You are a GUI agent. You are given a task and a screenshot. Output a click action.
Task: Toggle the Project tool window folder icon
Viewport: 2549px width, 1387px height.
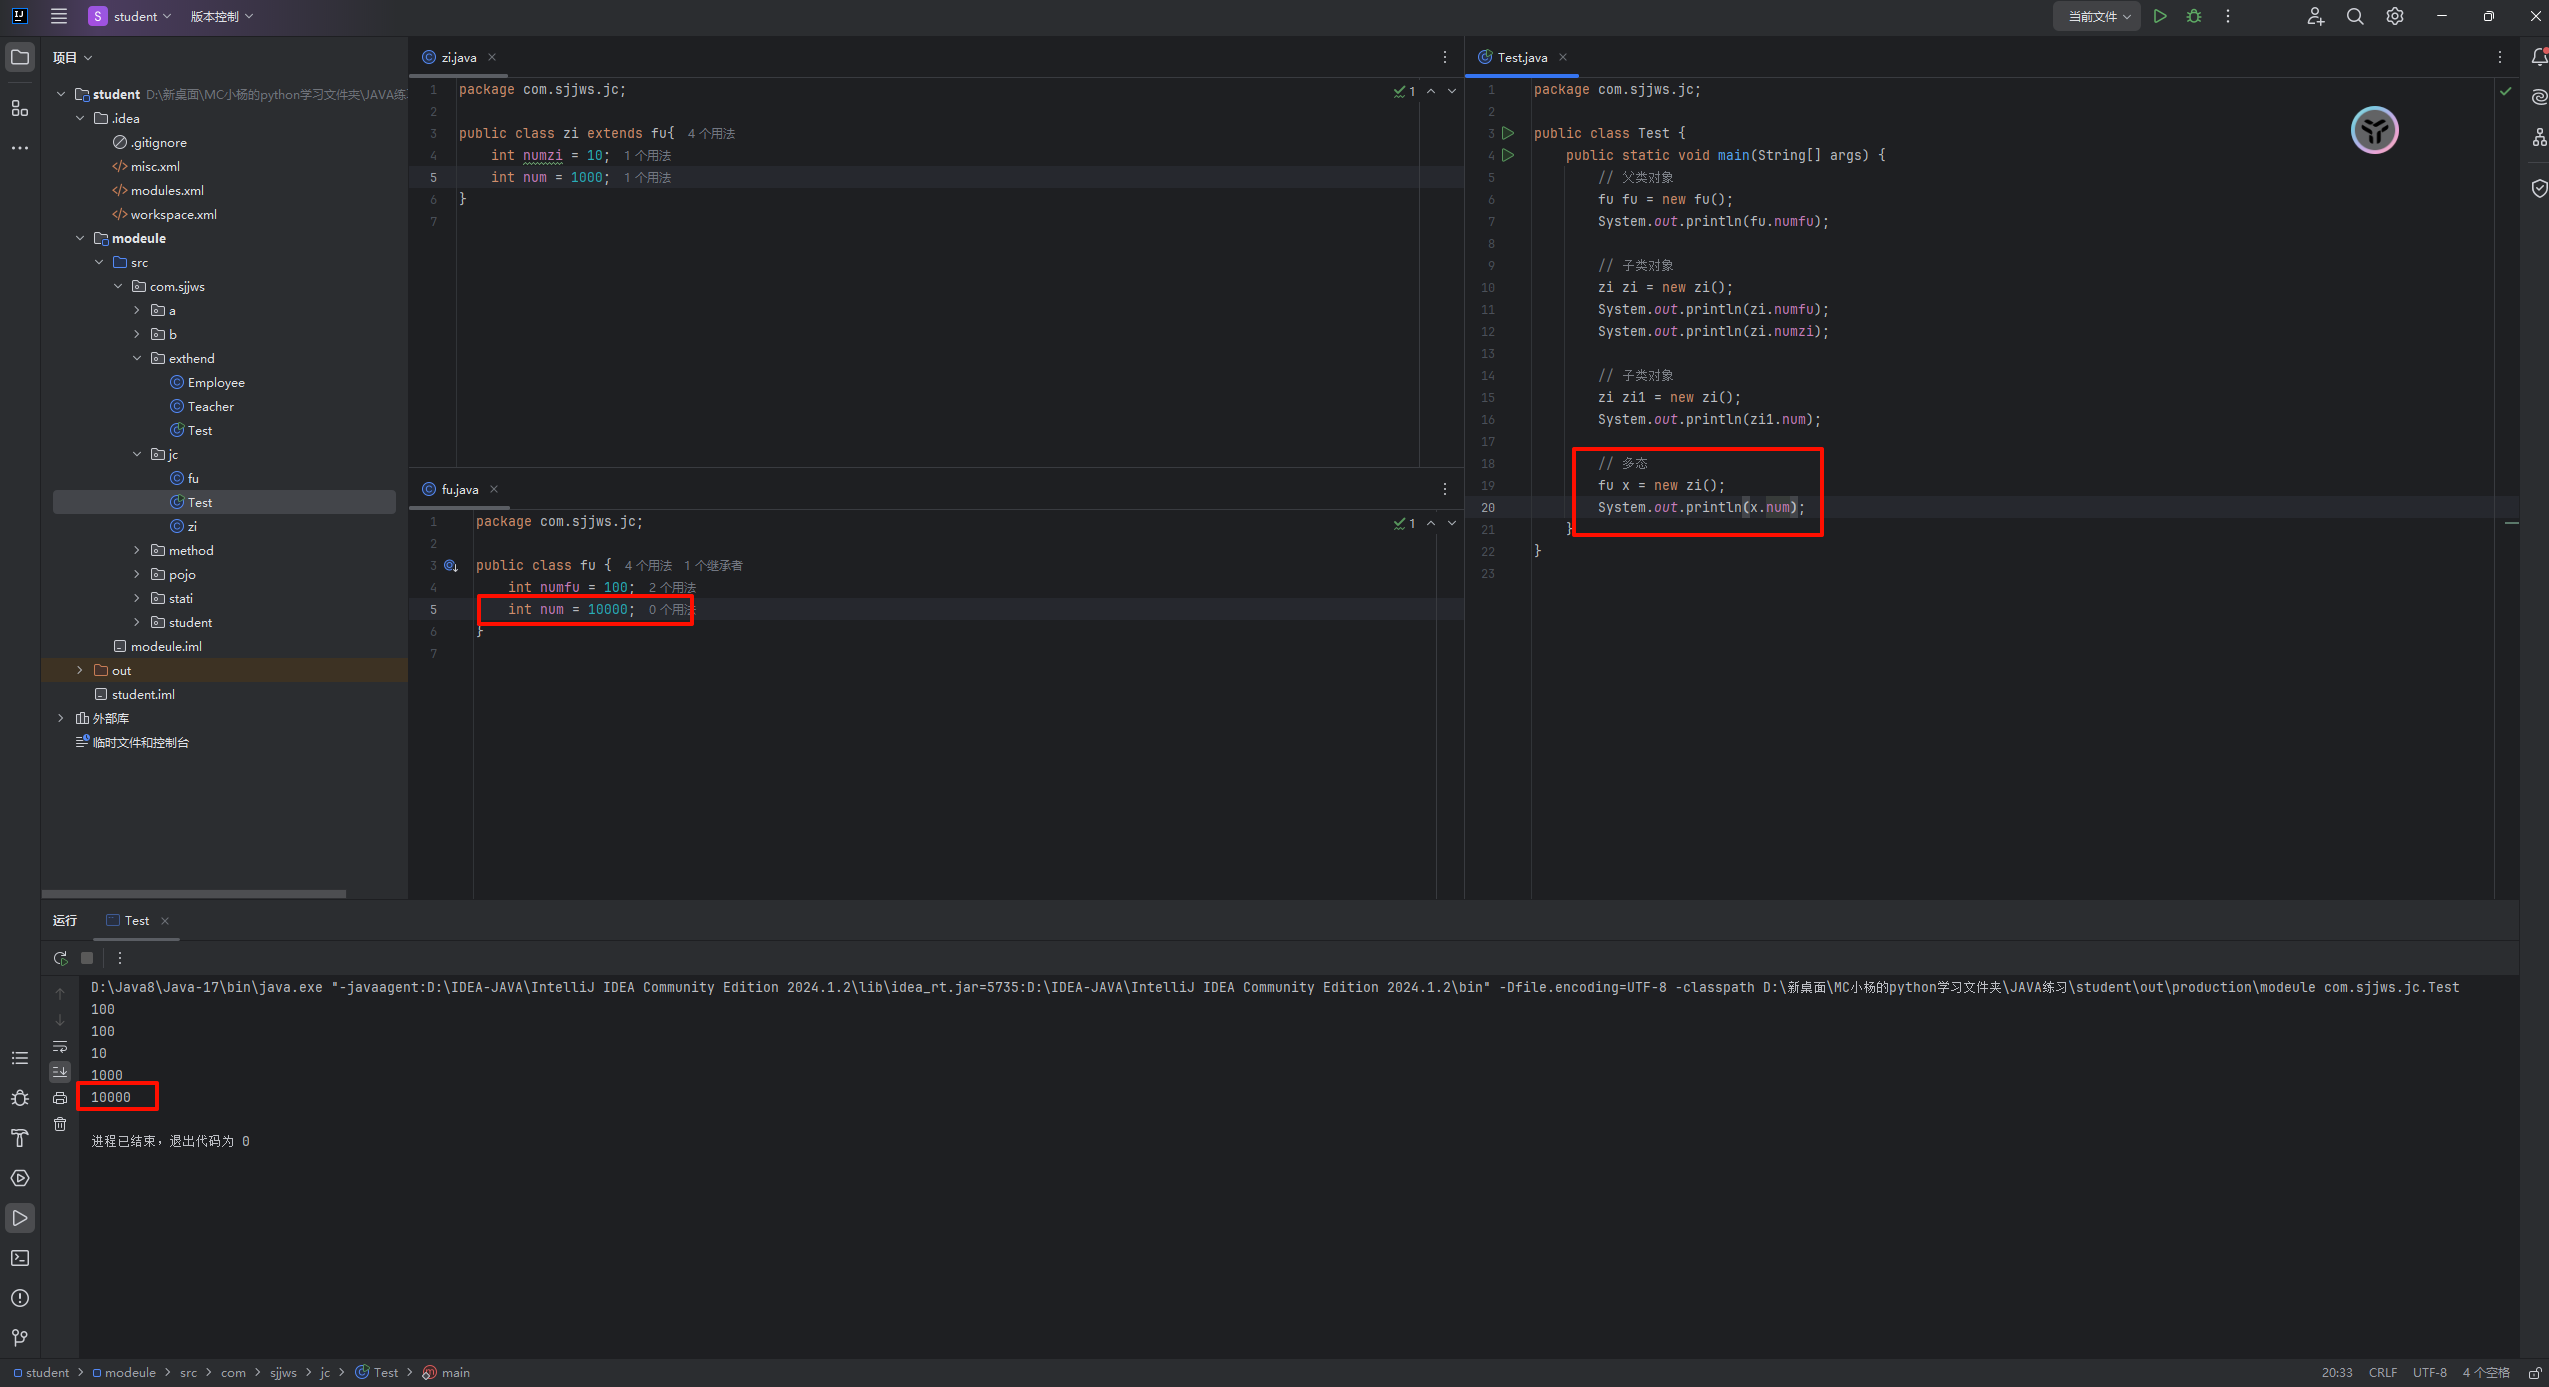(x=20, y=57)
